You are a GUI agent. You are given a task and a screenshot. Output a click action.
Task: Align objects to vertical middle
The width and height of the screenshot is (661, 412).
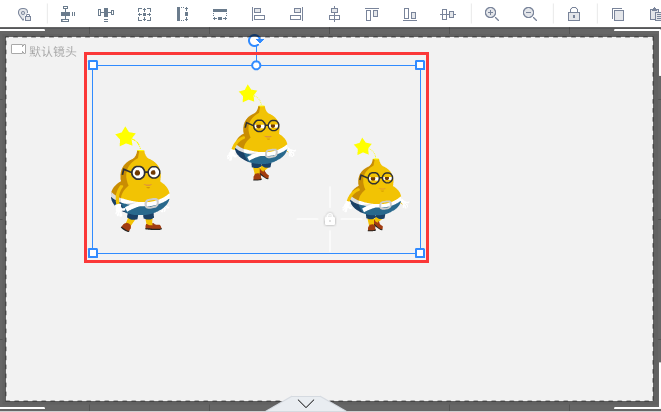(448, 14)
